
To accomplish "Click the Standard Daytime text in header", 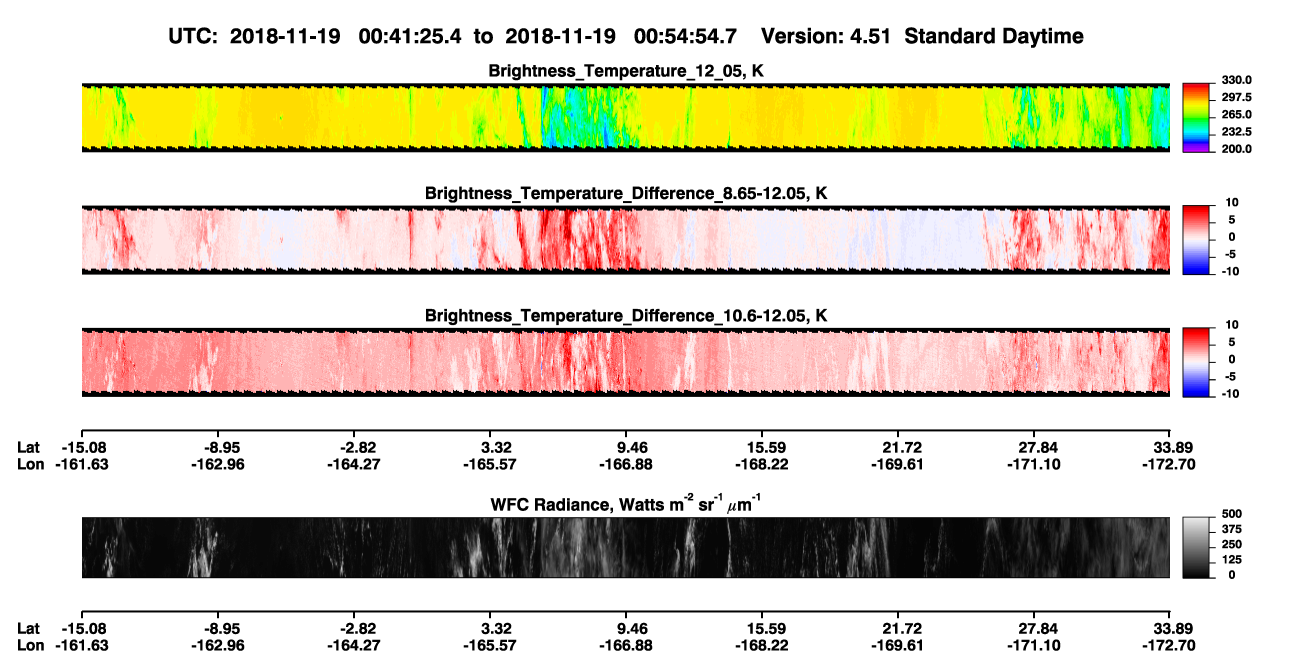I will 994,36.
